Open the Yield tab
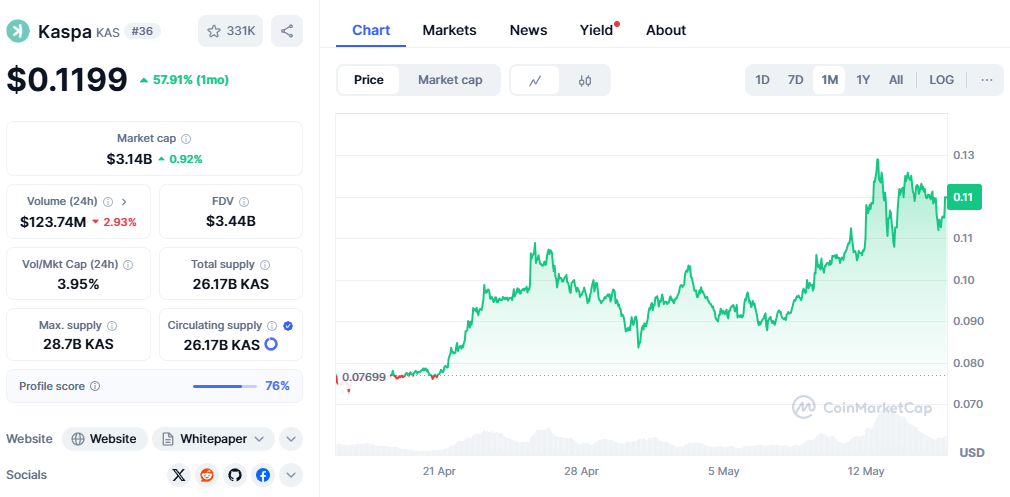Viewport: 1010px width, 497px height. pyautogui.click(x=596, y=30)
